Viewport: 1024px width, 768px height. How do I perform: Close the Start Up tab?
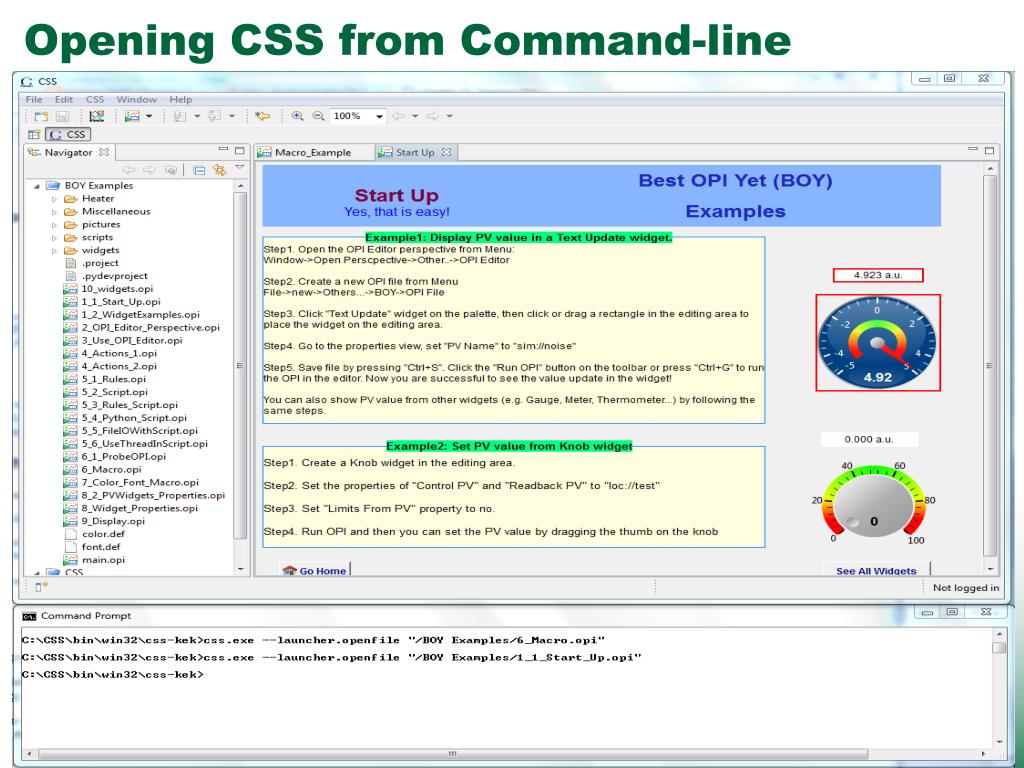(446, 152)
